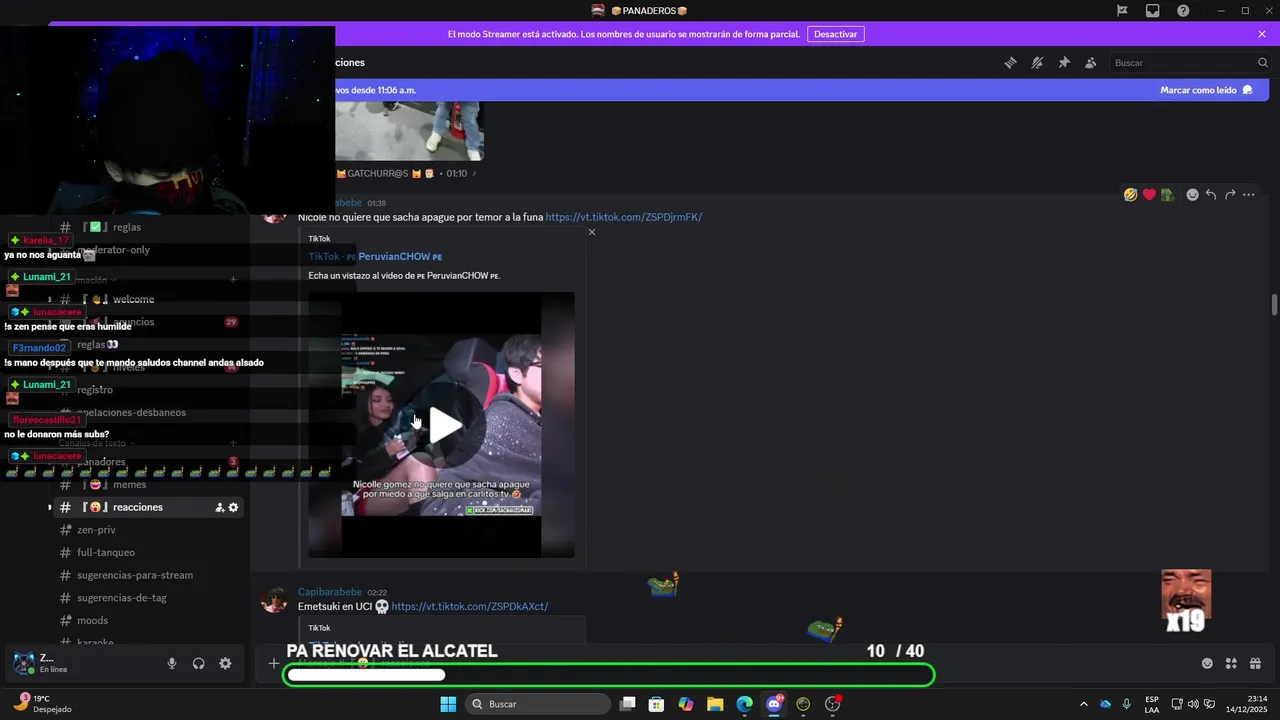Add red heart reaction to message

click(1149, 195)
